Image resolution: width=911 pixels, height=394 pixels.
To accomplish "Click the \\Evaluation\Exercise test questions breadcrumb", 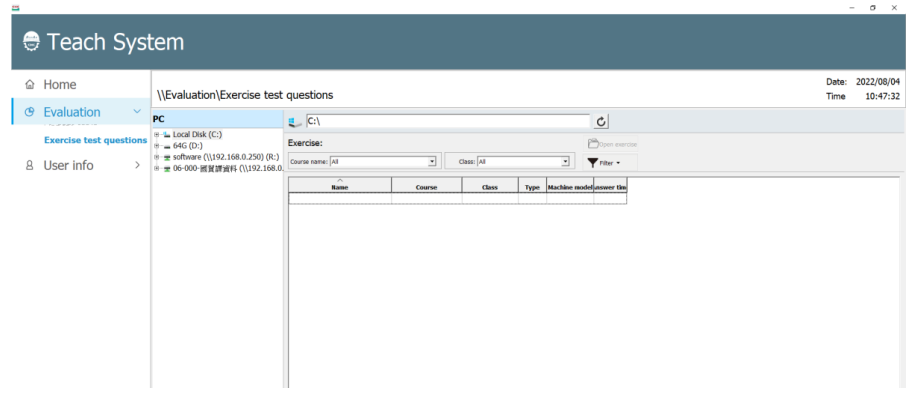I will coord(245,95).
